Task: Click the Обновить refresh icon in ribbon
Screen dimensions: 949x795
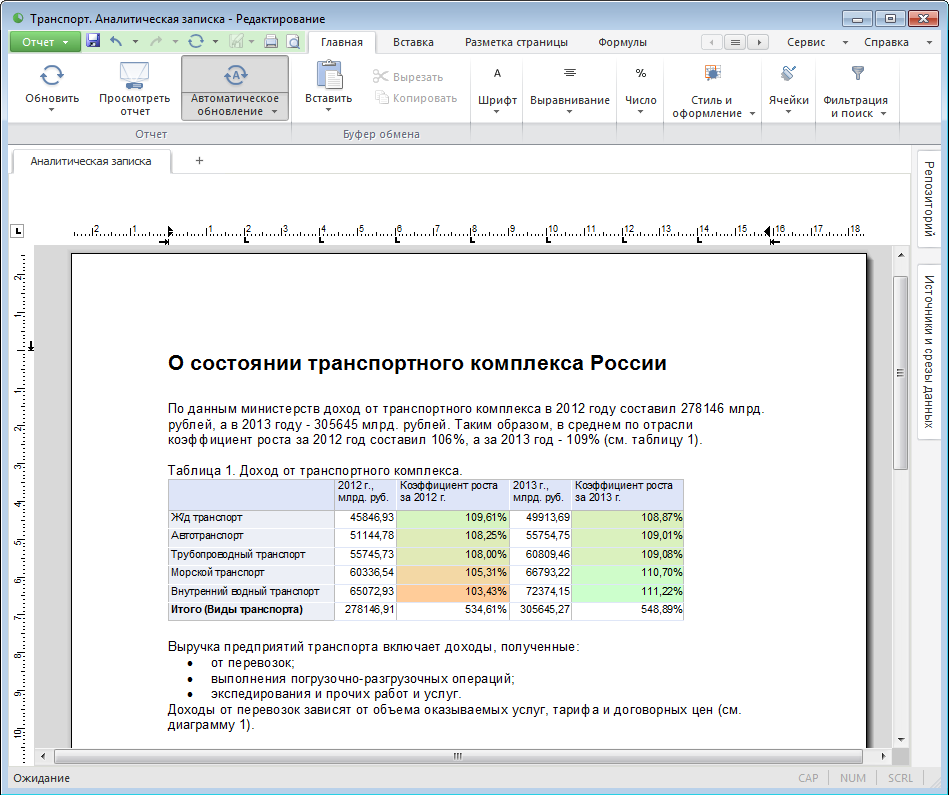Action: point(52,76)
